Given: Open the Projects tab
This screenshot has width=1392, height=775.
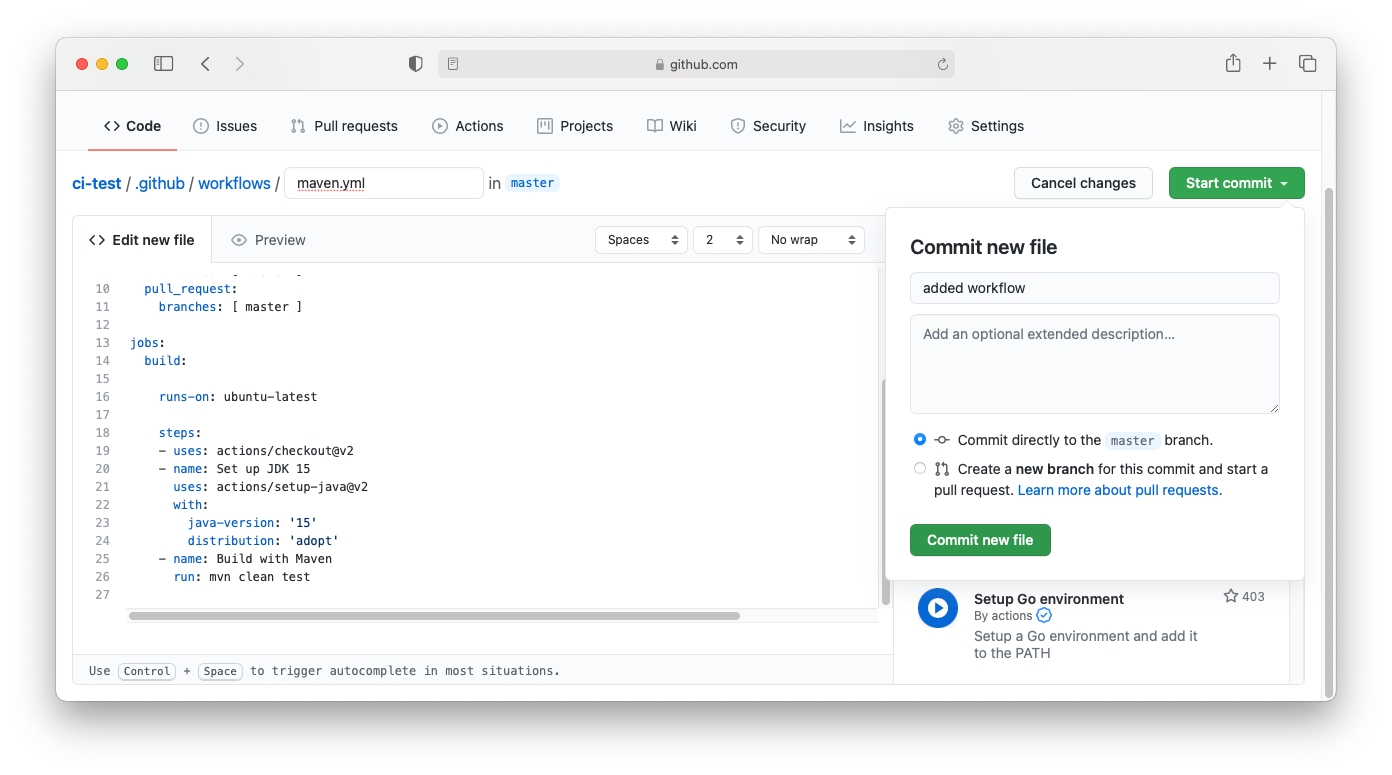Looking at the screenshot, I should coord(575,126).
